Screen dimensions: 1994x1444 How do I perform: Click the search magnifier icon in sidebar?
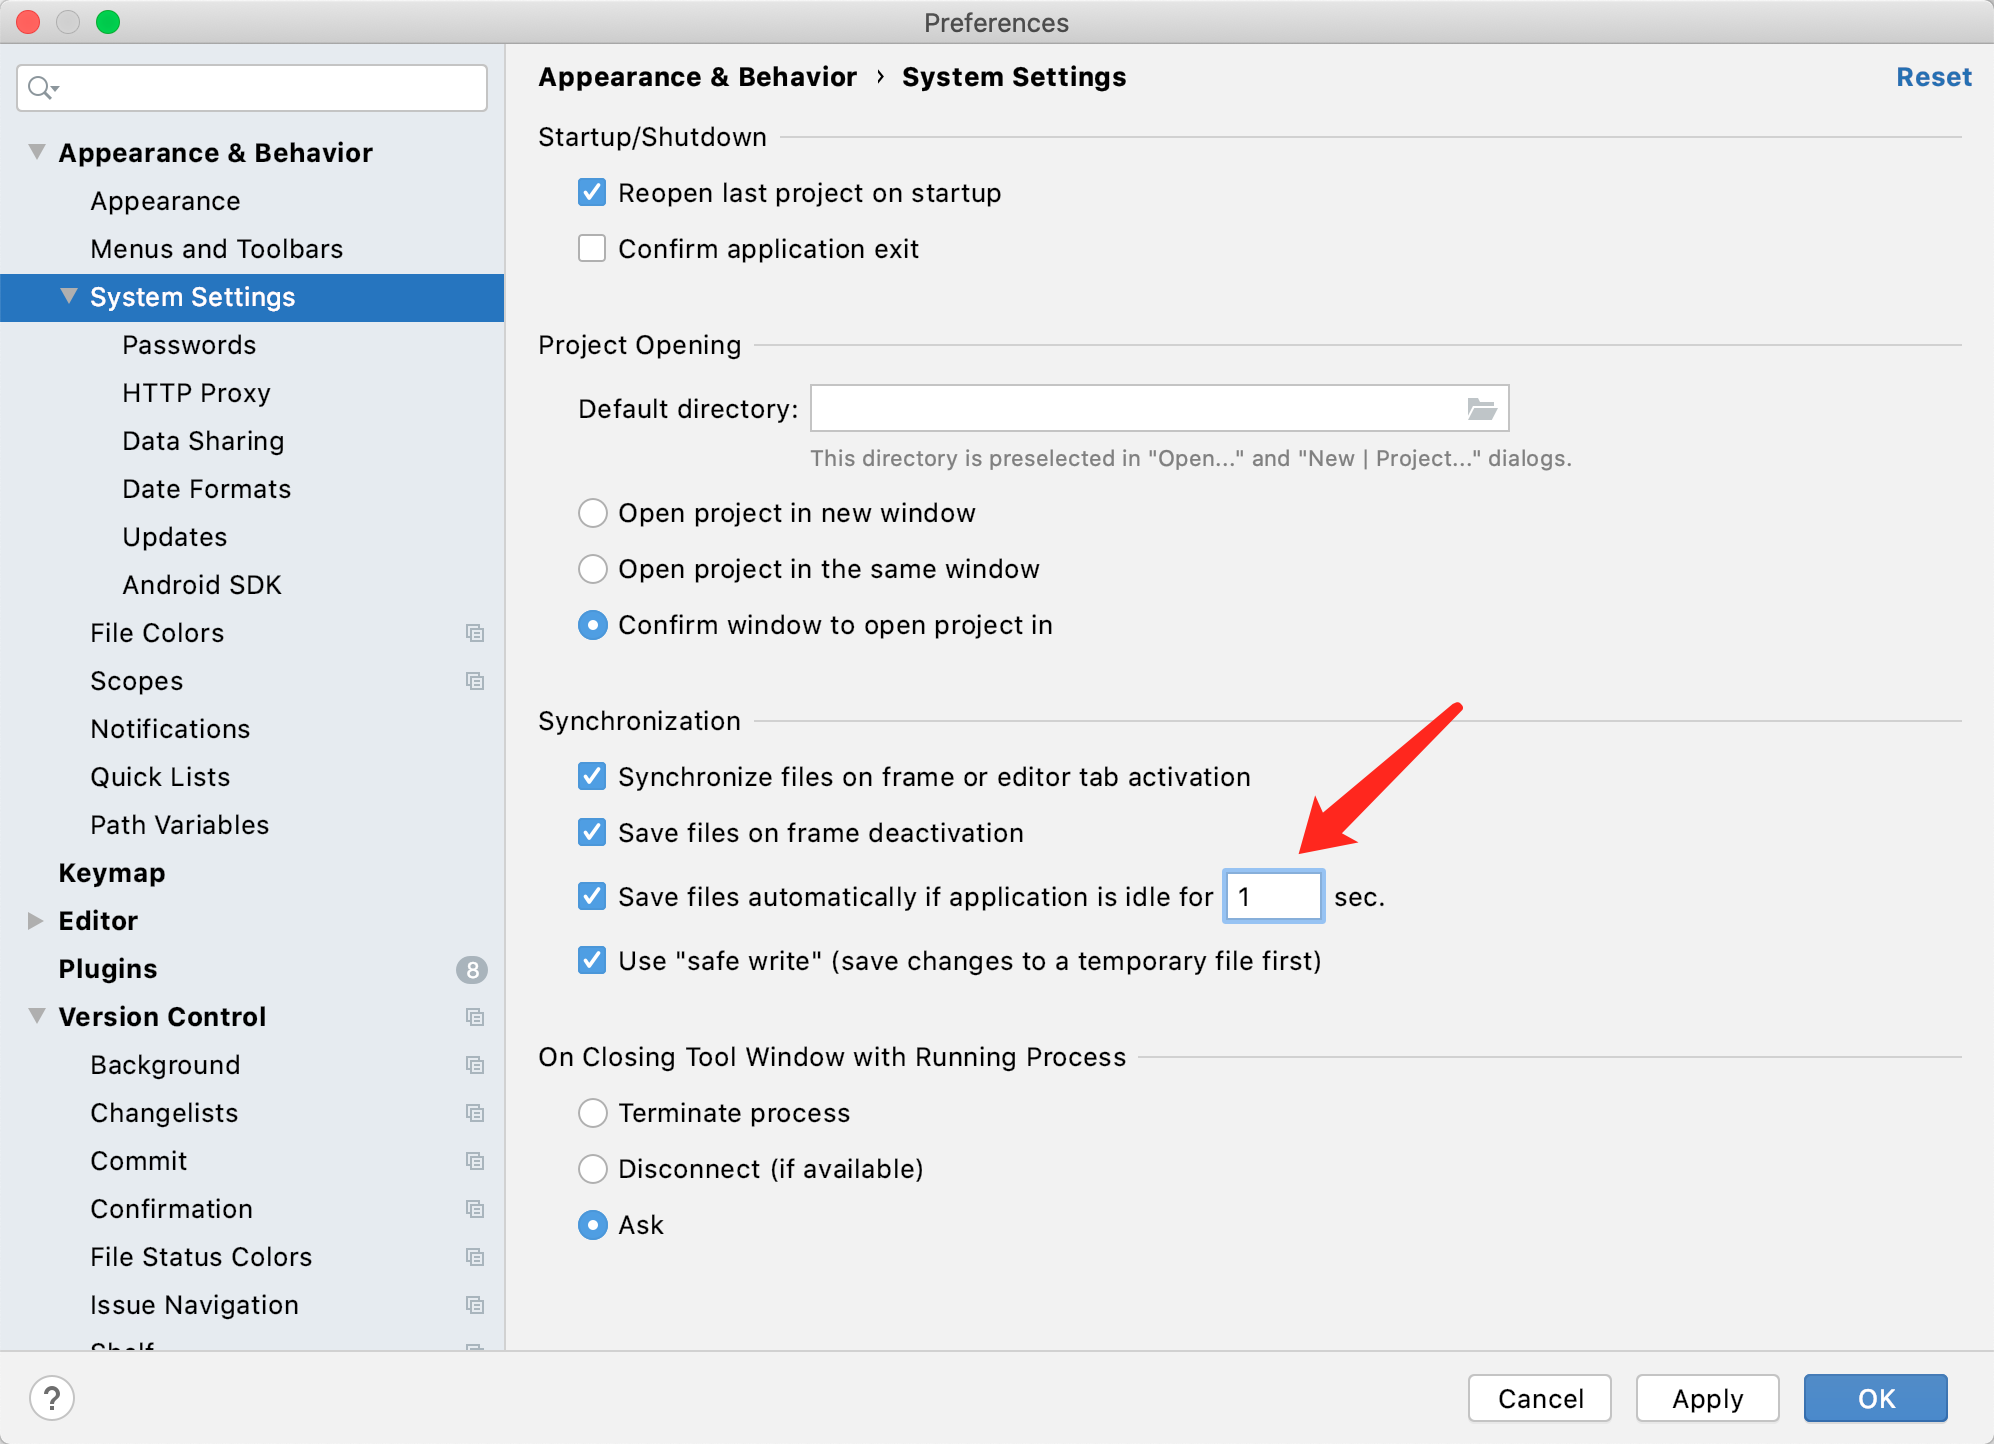(x=41, y=88)
